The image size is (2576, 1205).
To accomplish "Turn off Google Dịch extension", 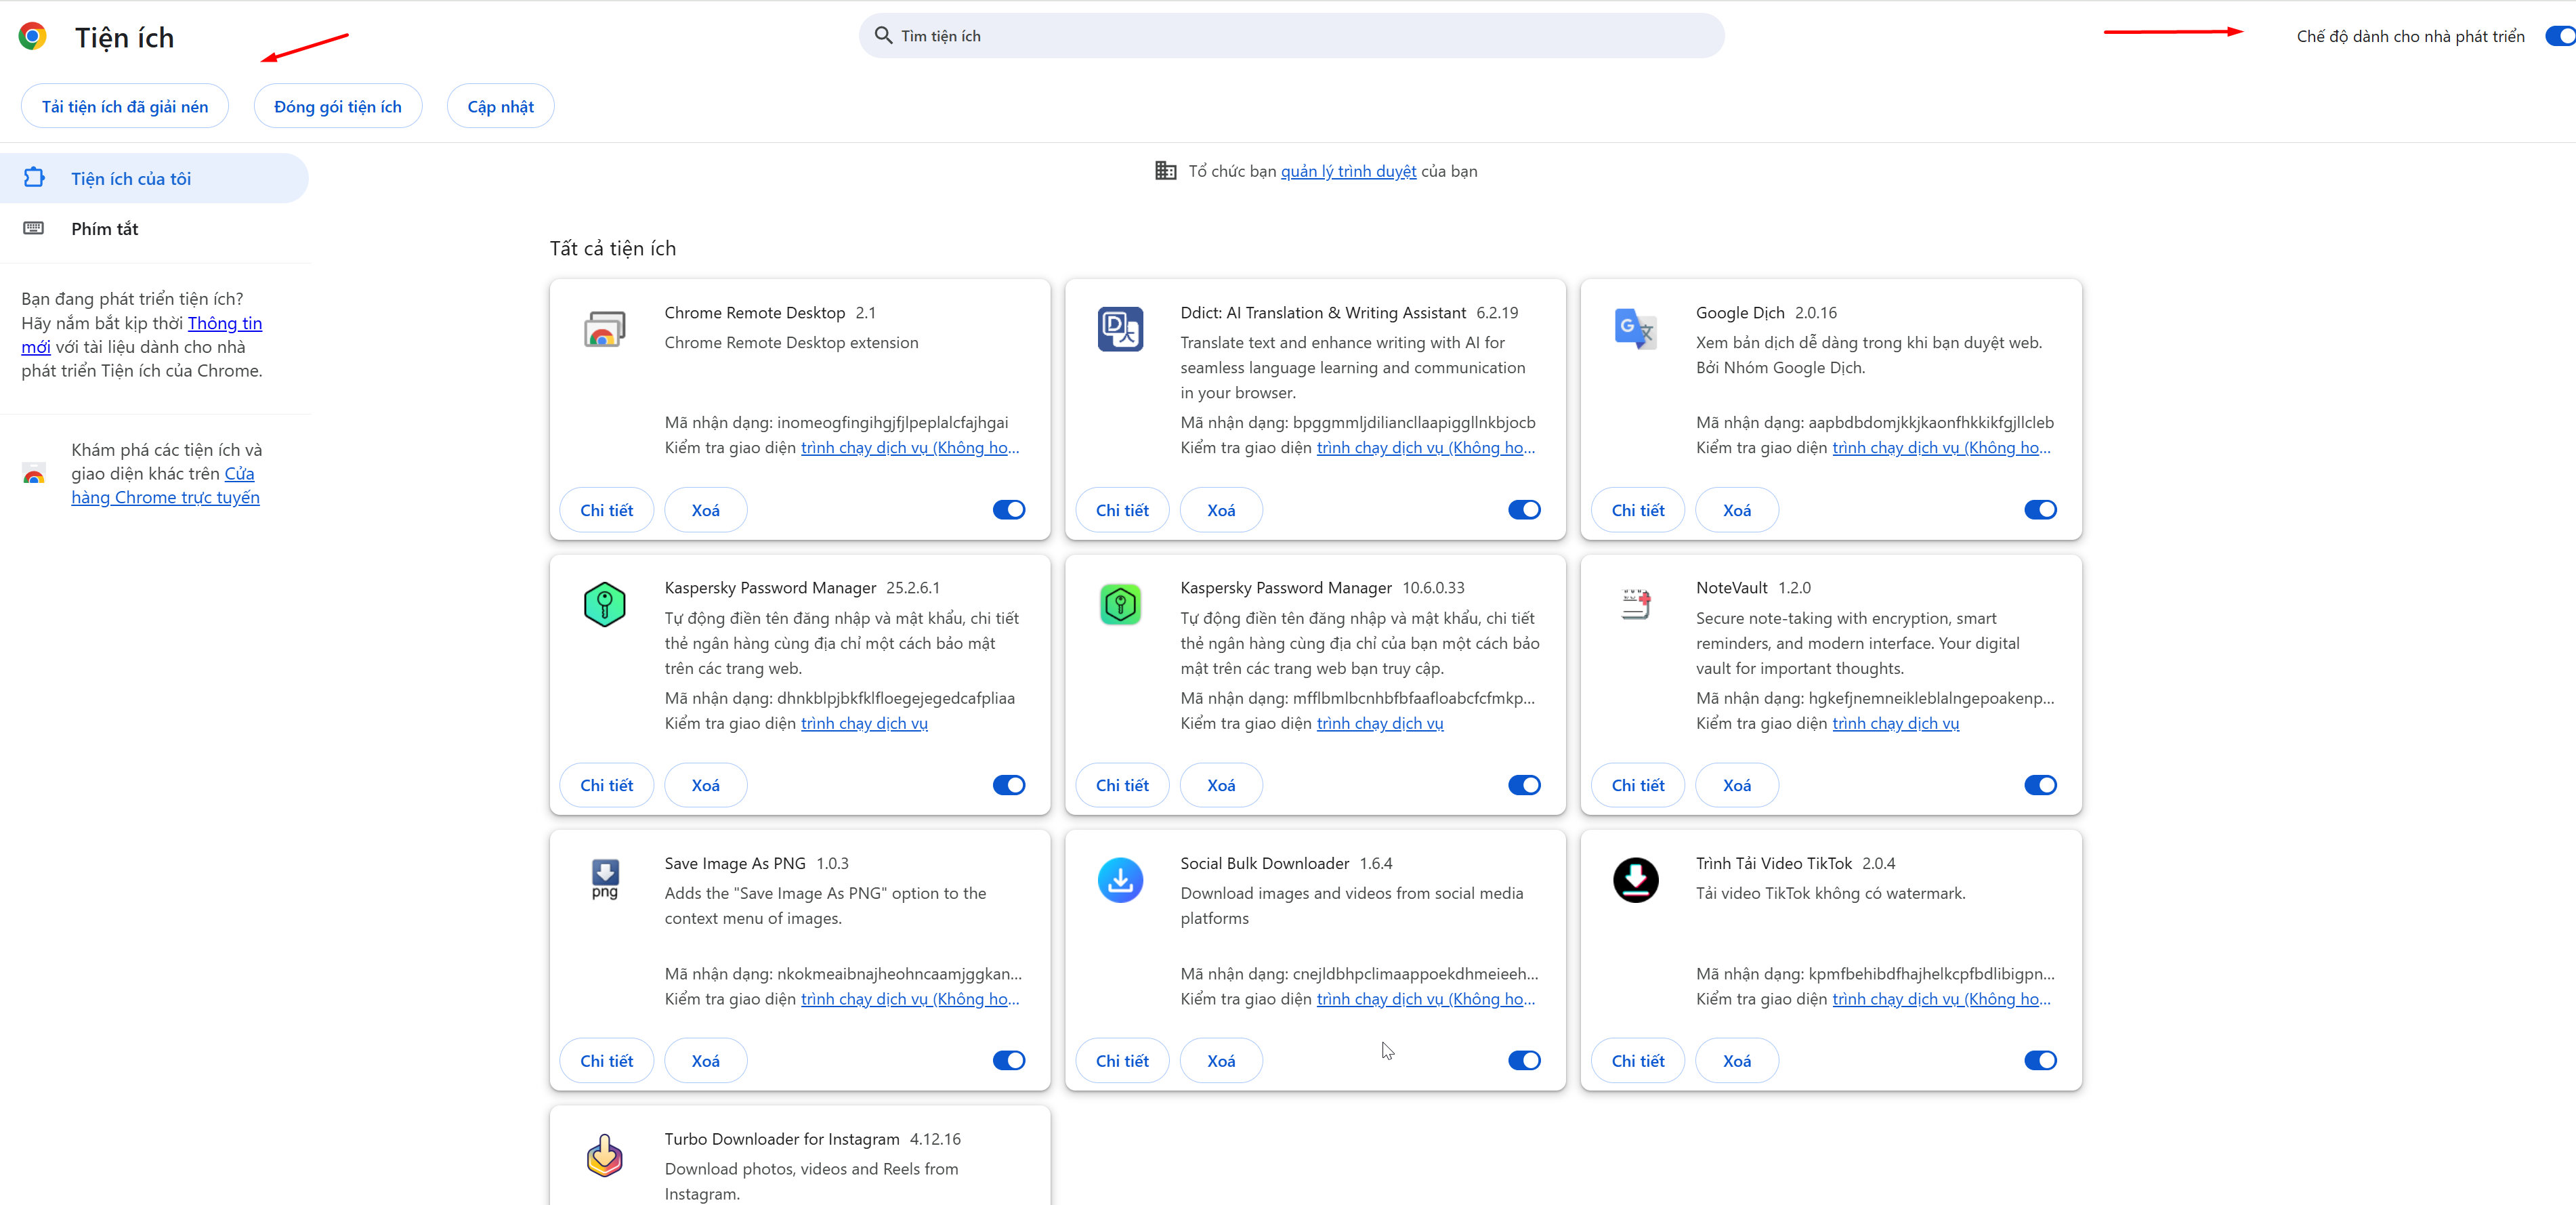I will tap(2040, 510).
